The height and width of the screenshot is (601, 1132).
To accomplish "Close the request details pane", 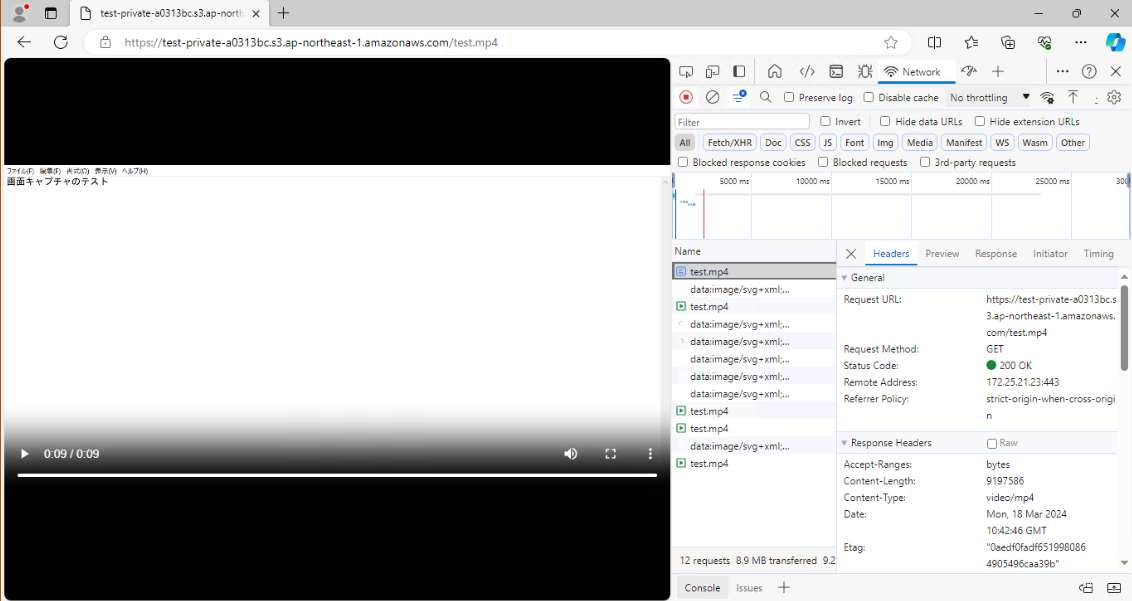I will (851, 254).
